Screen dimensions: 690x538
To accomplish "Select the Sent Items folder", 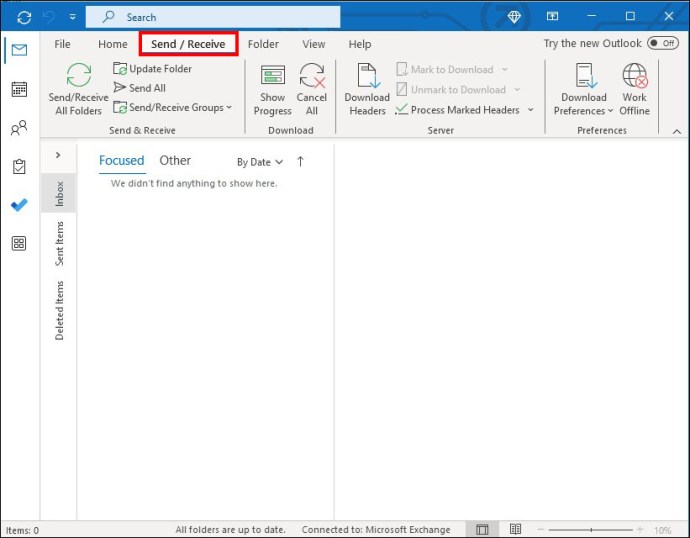I will (x=59, y=244).
